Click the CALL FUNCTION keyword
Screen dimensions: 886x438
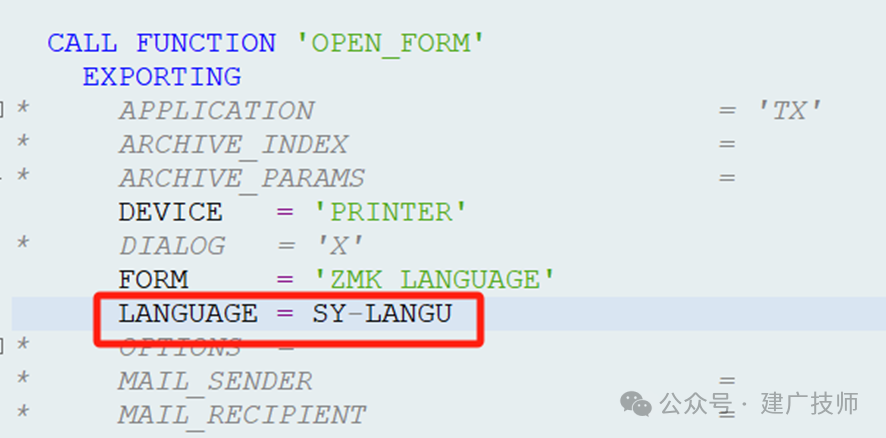pos(161,44)
